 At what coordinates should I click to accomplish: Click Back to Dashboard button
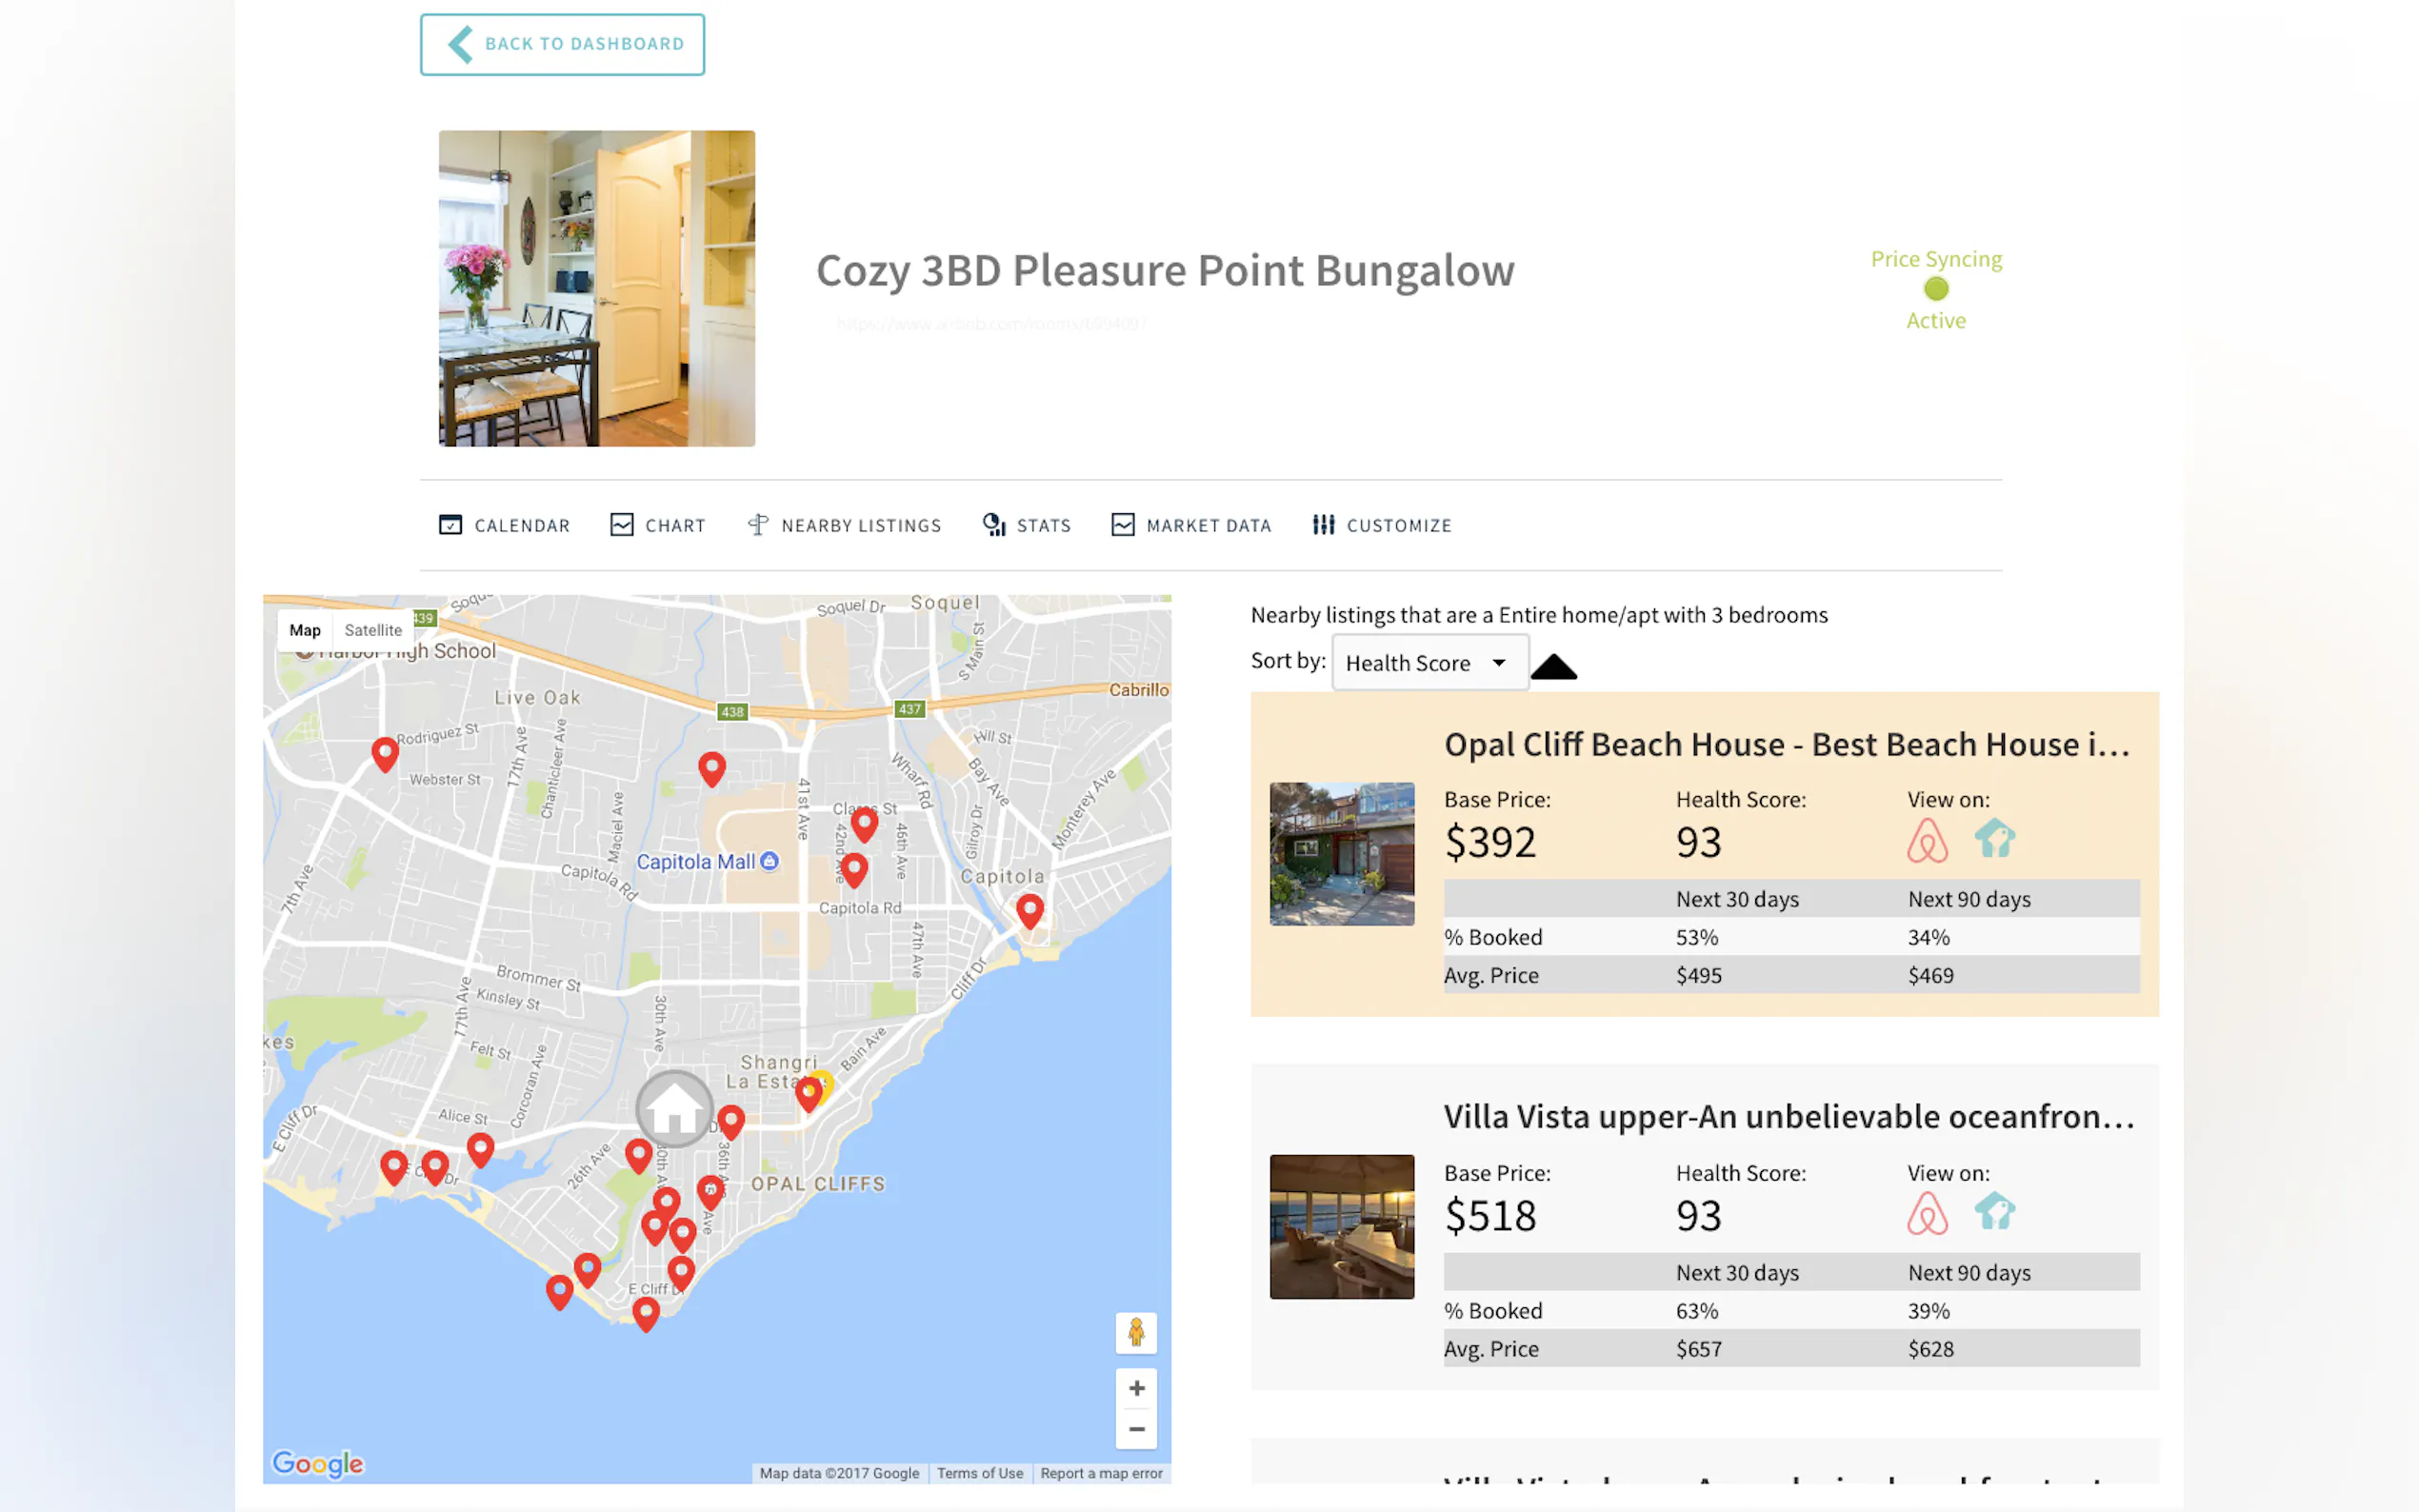click(562, 44)
